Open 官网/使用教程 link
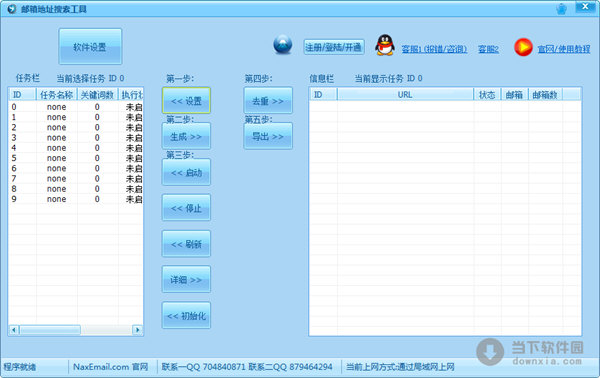Image resolution: width=600 pixels, height=378 pixels. pyautogui.click(x=563, y=49)
